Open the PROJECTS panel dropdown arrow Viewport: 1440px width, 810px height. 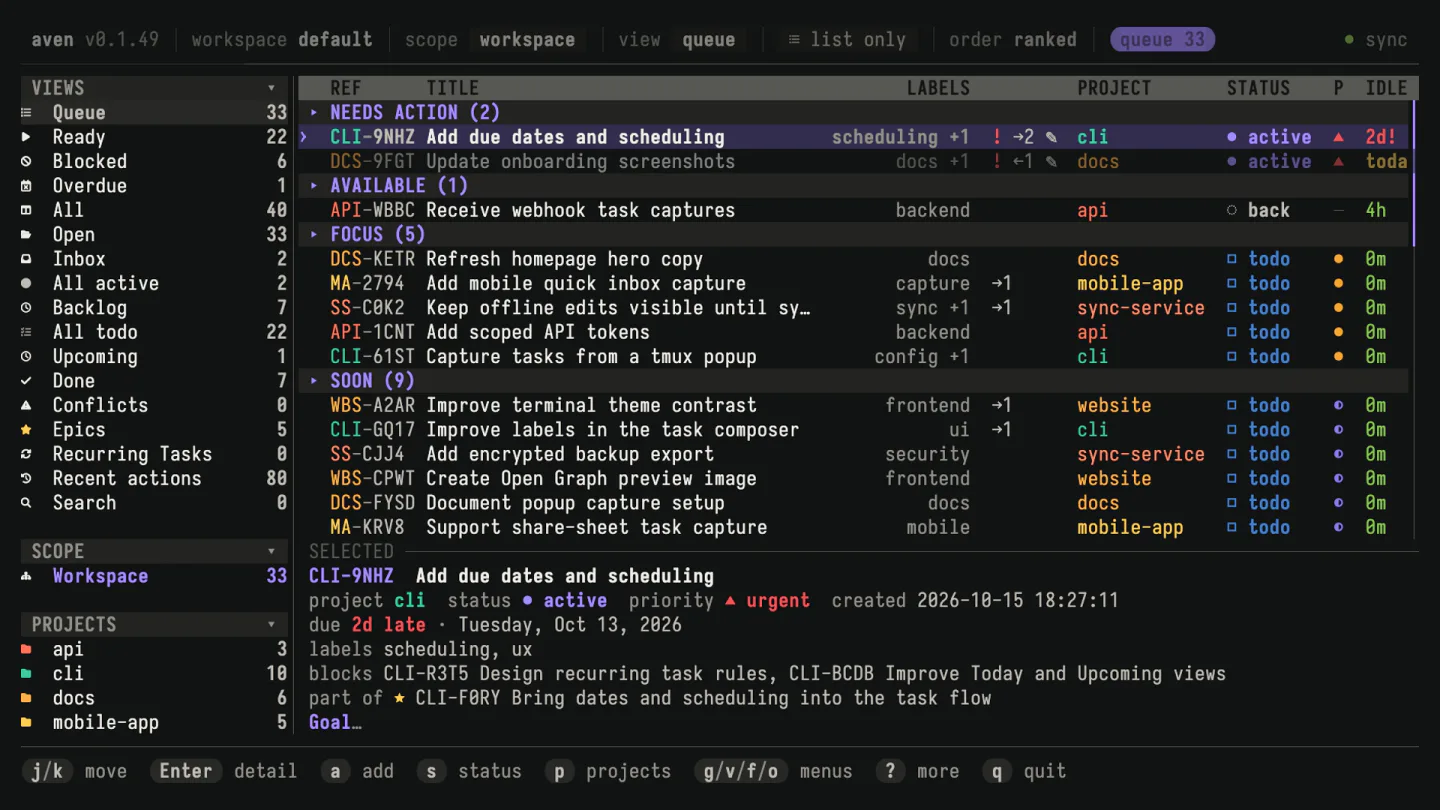(271, 625)
